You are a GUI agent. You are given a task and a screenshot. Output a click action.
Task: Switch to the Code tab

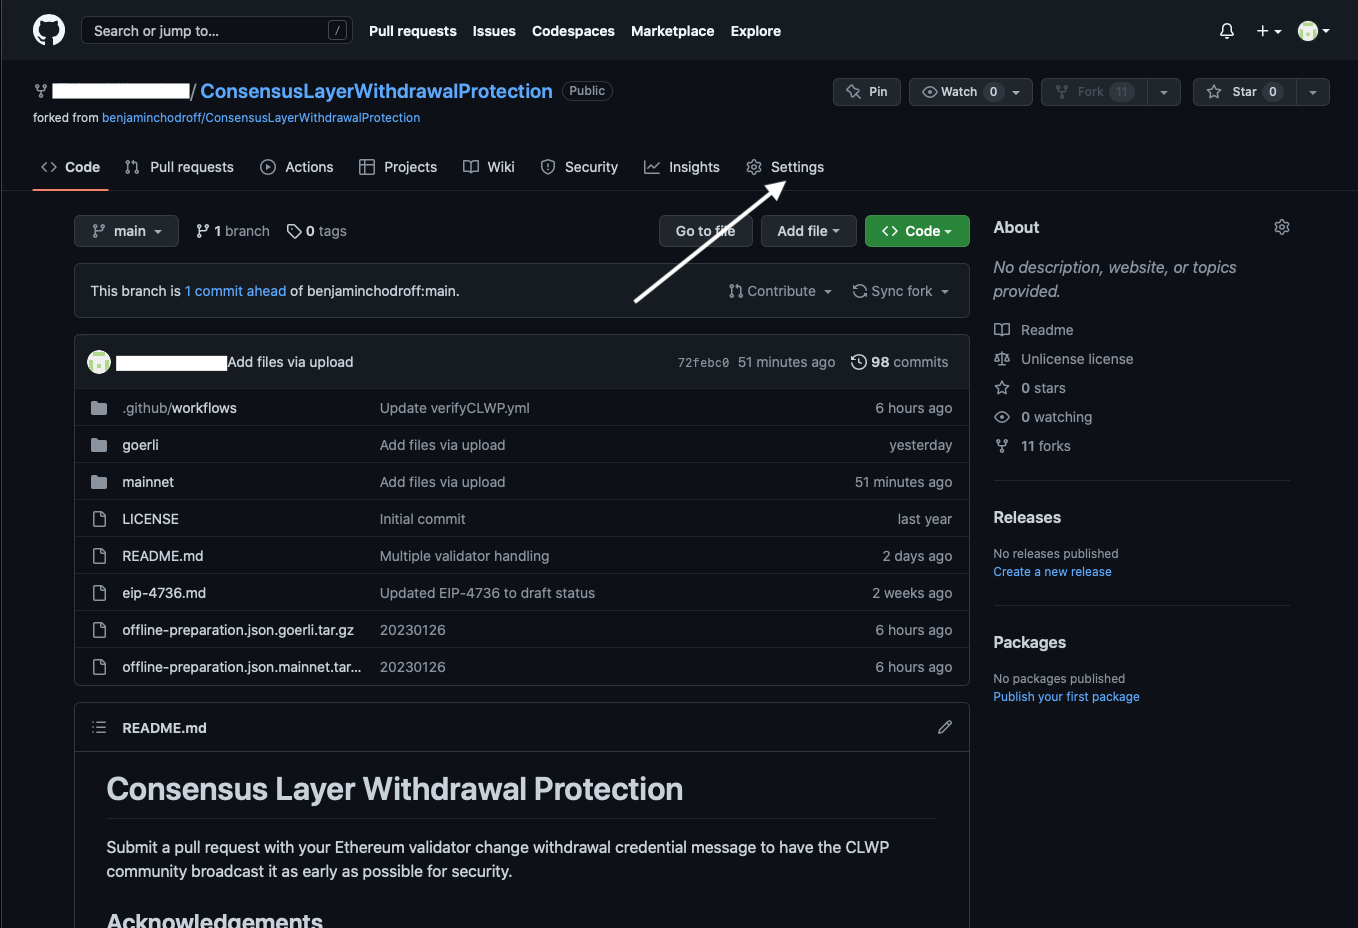coord(70,167)
